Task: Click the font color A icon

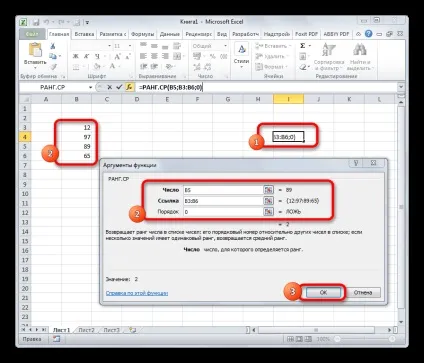Action: (112, 67)
